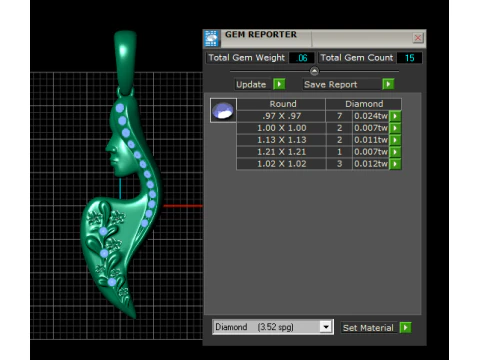Viewport: 480px width, 360px height.
Task: Select the 1.13 X 1.13 size cell
Action: (x=281, y=140)
